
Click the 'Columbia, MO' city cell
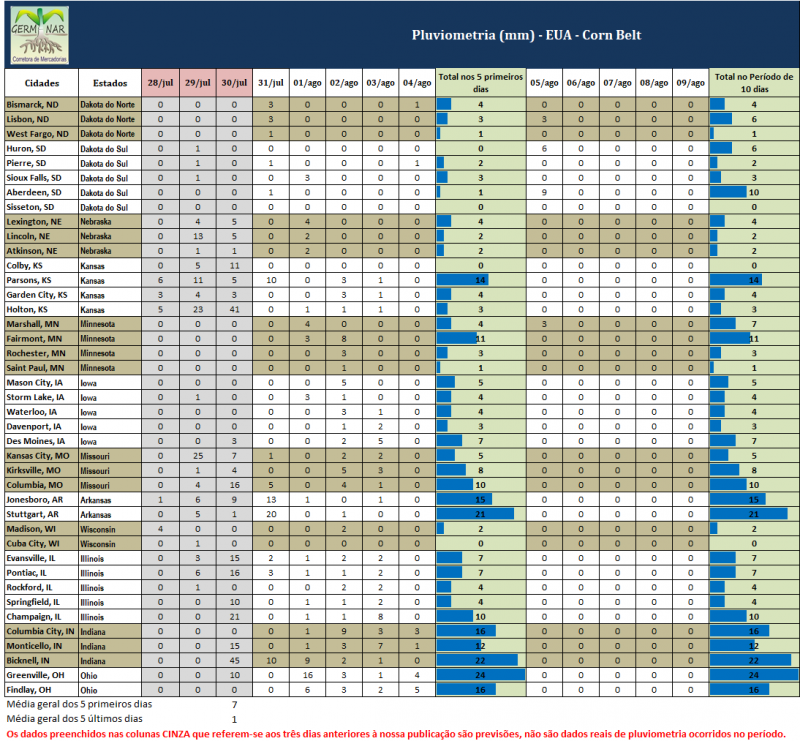42,485
